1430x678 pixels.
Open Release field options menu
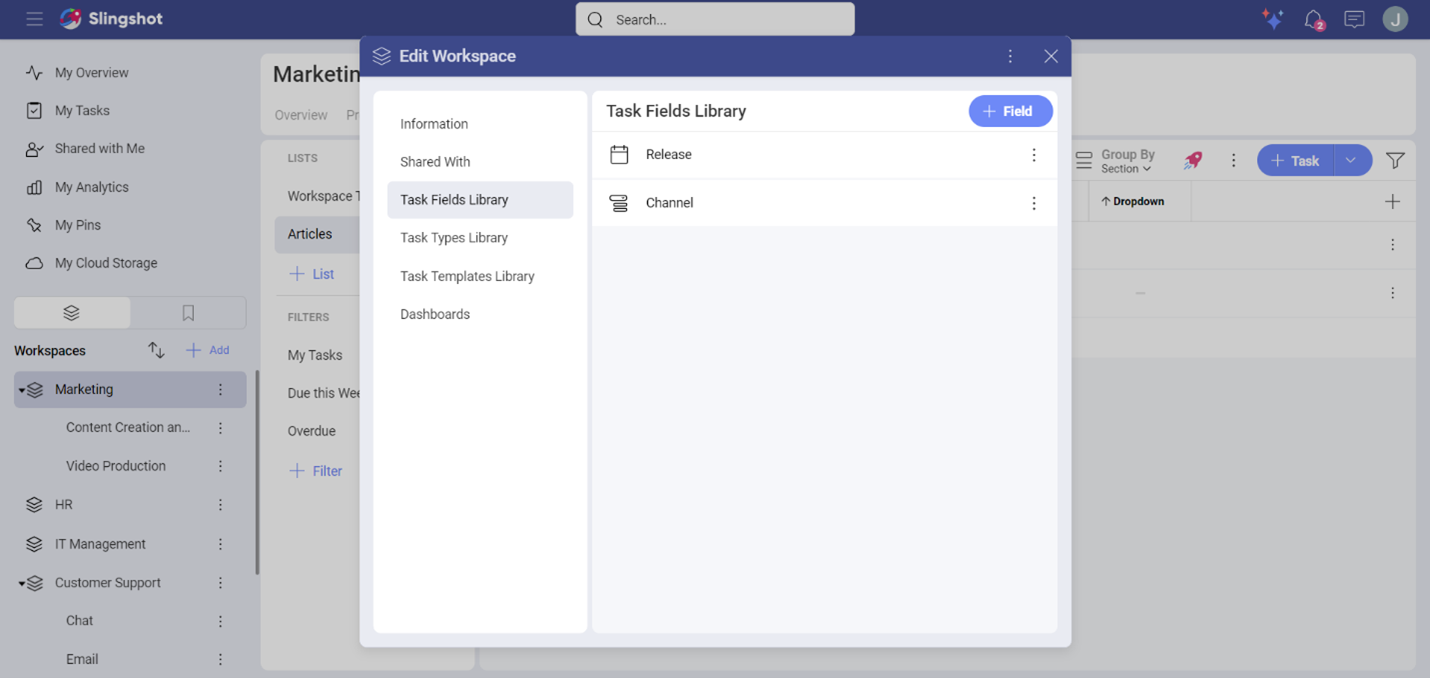tap(1034, 155)
